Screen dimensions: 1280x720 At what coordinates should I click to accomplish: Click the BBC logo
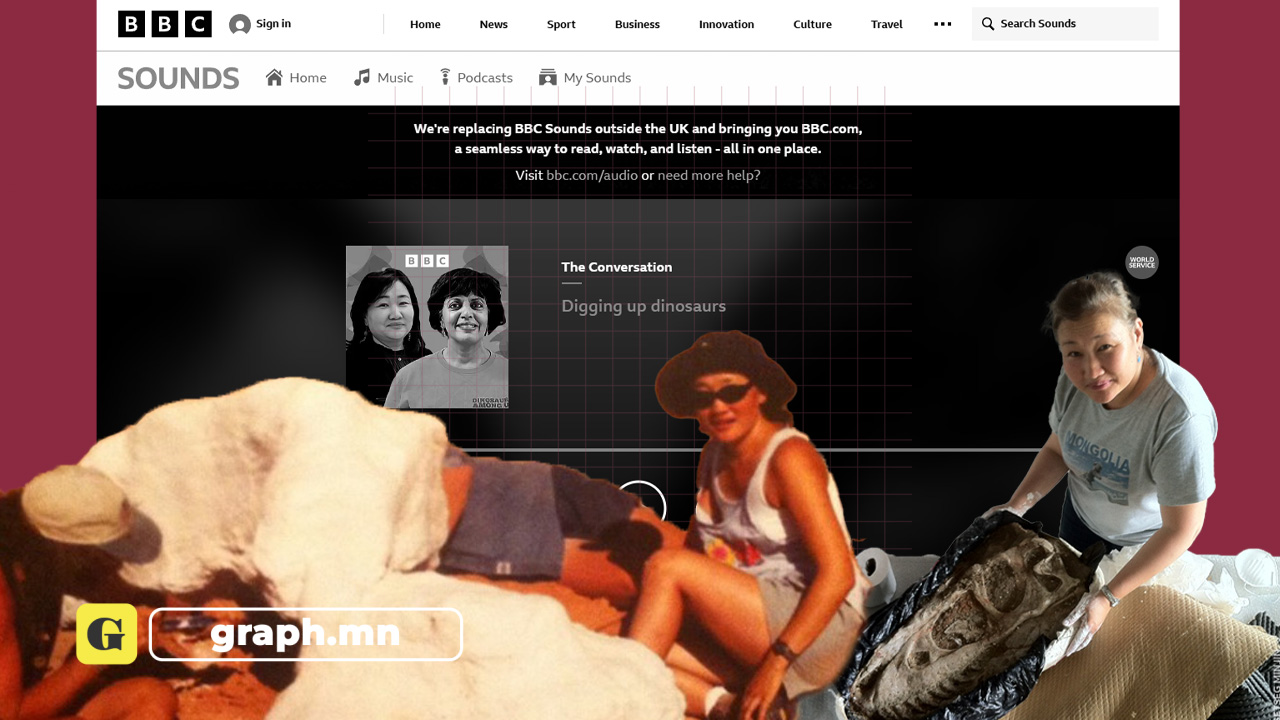(x=164, y=24)
